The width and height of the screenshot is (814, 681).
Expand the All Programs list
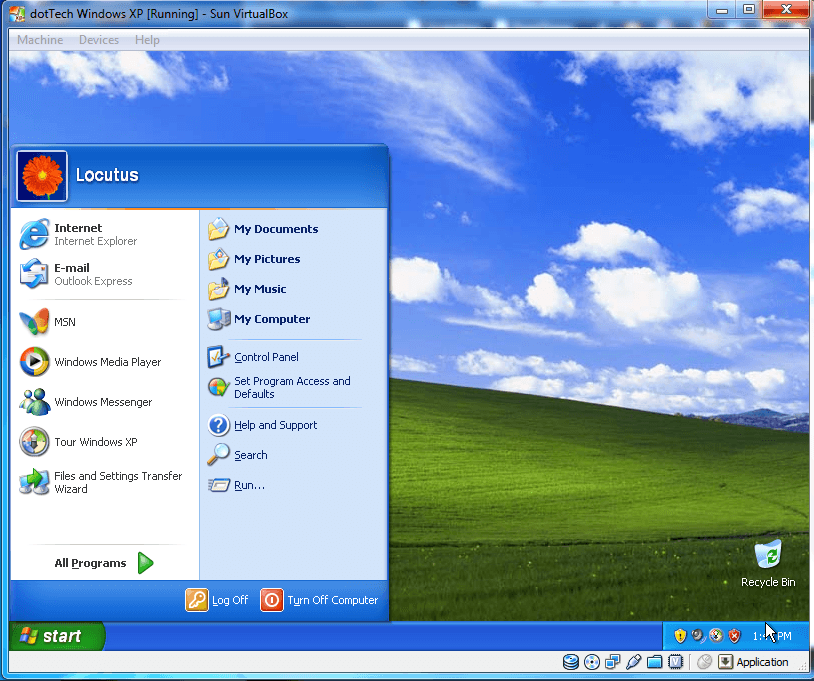tap(103, 563)
